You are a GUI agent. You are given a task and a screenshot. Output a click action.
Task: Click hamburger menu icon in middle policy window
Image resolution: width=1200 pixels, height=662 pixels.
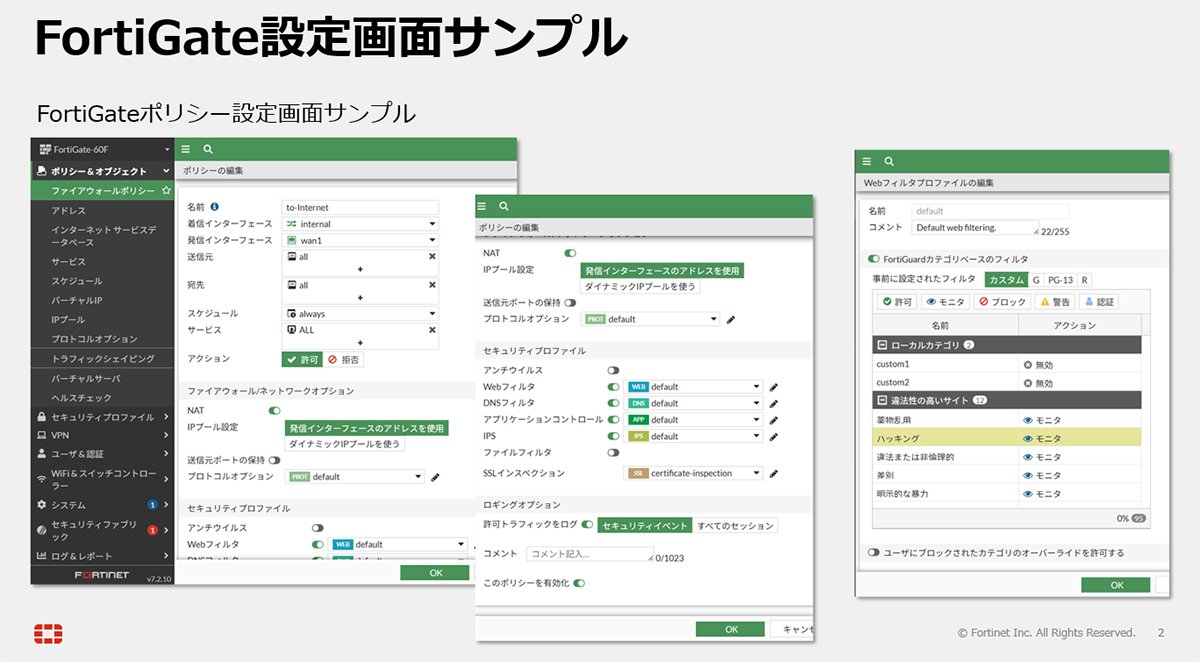pyautogui.click(x=482, y=206)
